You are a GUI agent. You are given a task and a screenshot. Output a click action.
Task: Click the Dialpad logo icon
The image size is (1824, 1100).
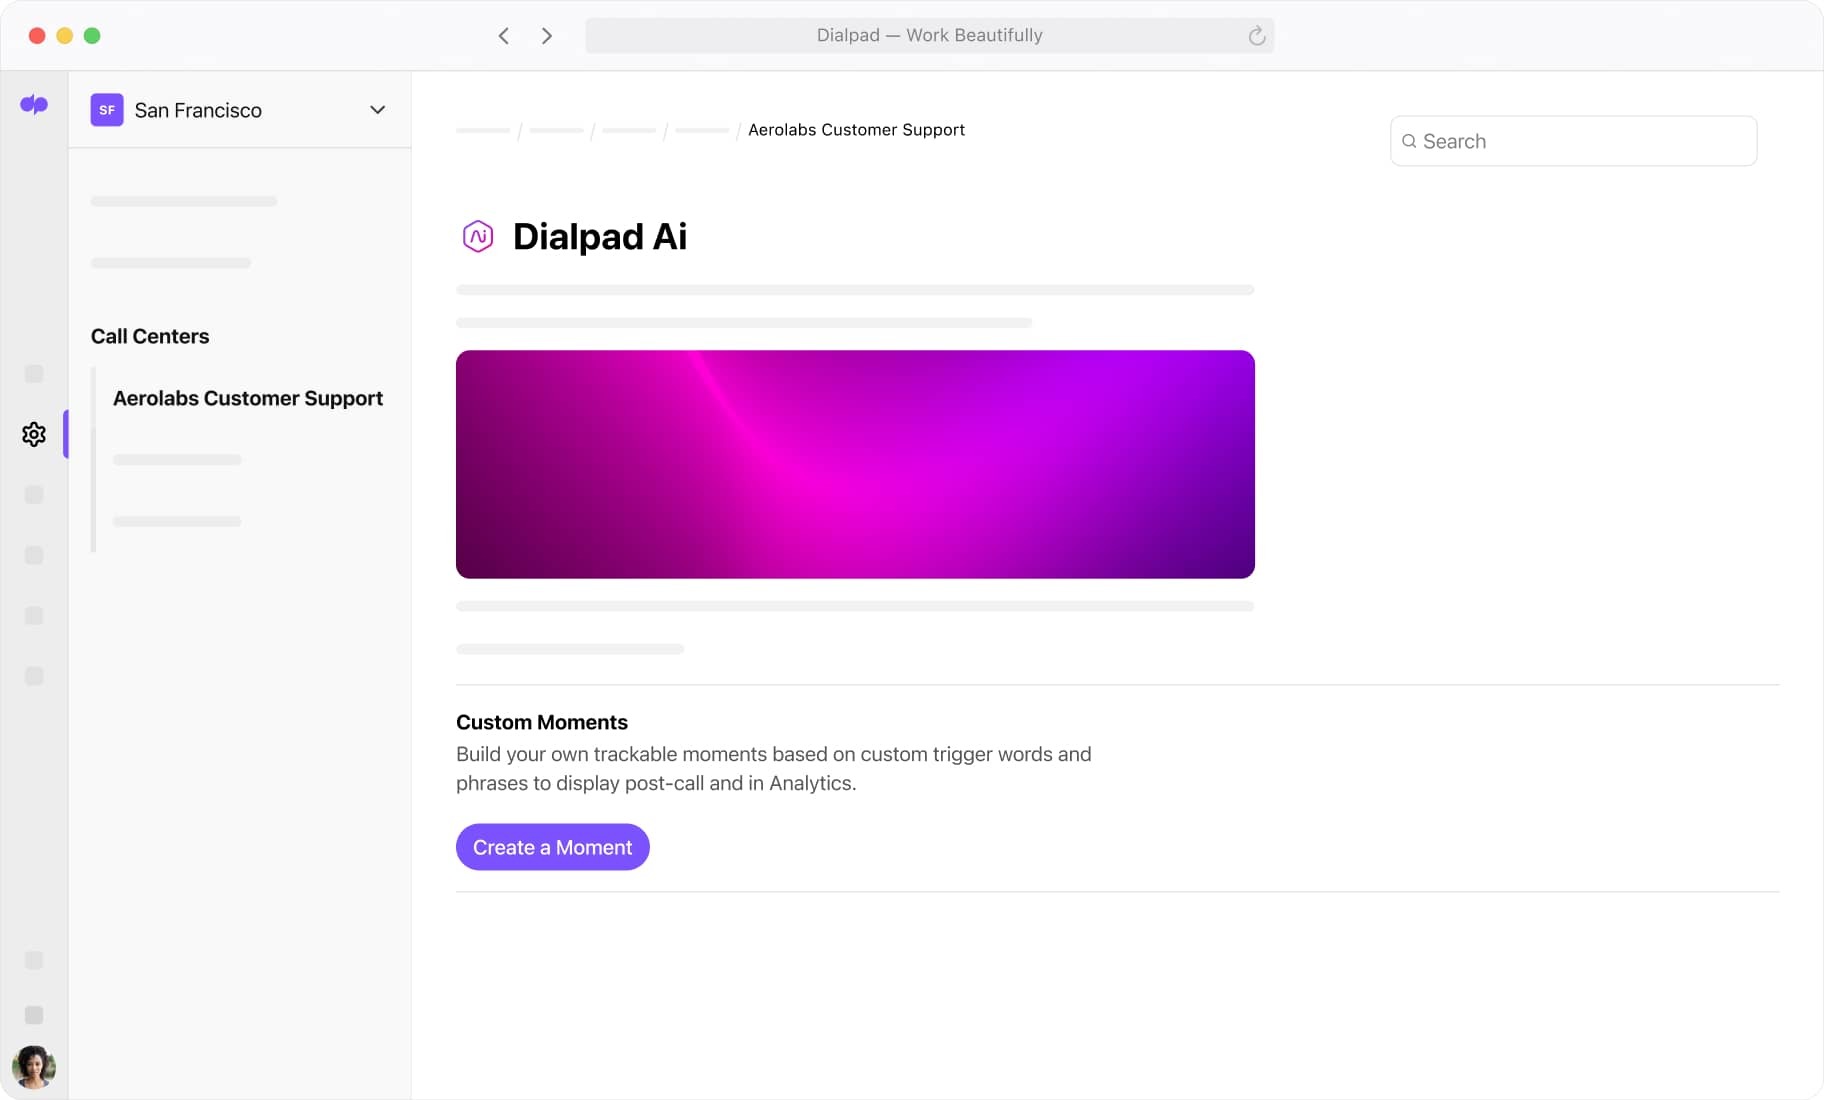pyautogui.click(x=34, y=104)
